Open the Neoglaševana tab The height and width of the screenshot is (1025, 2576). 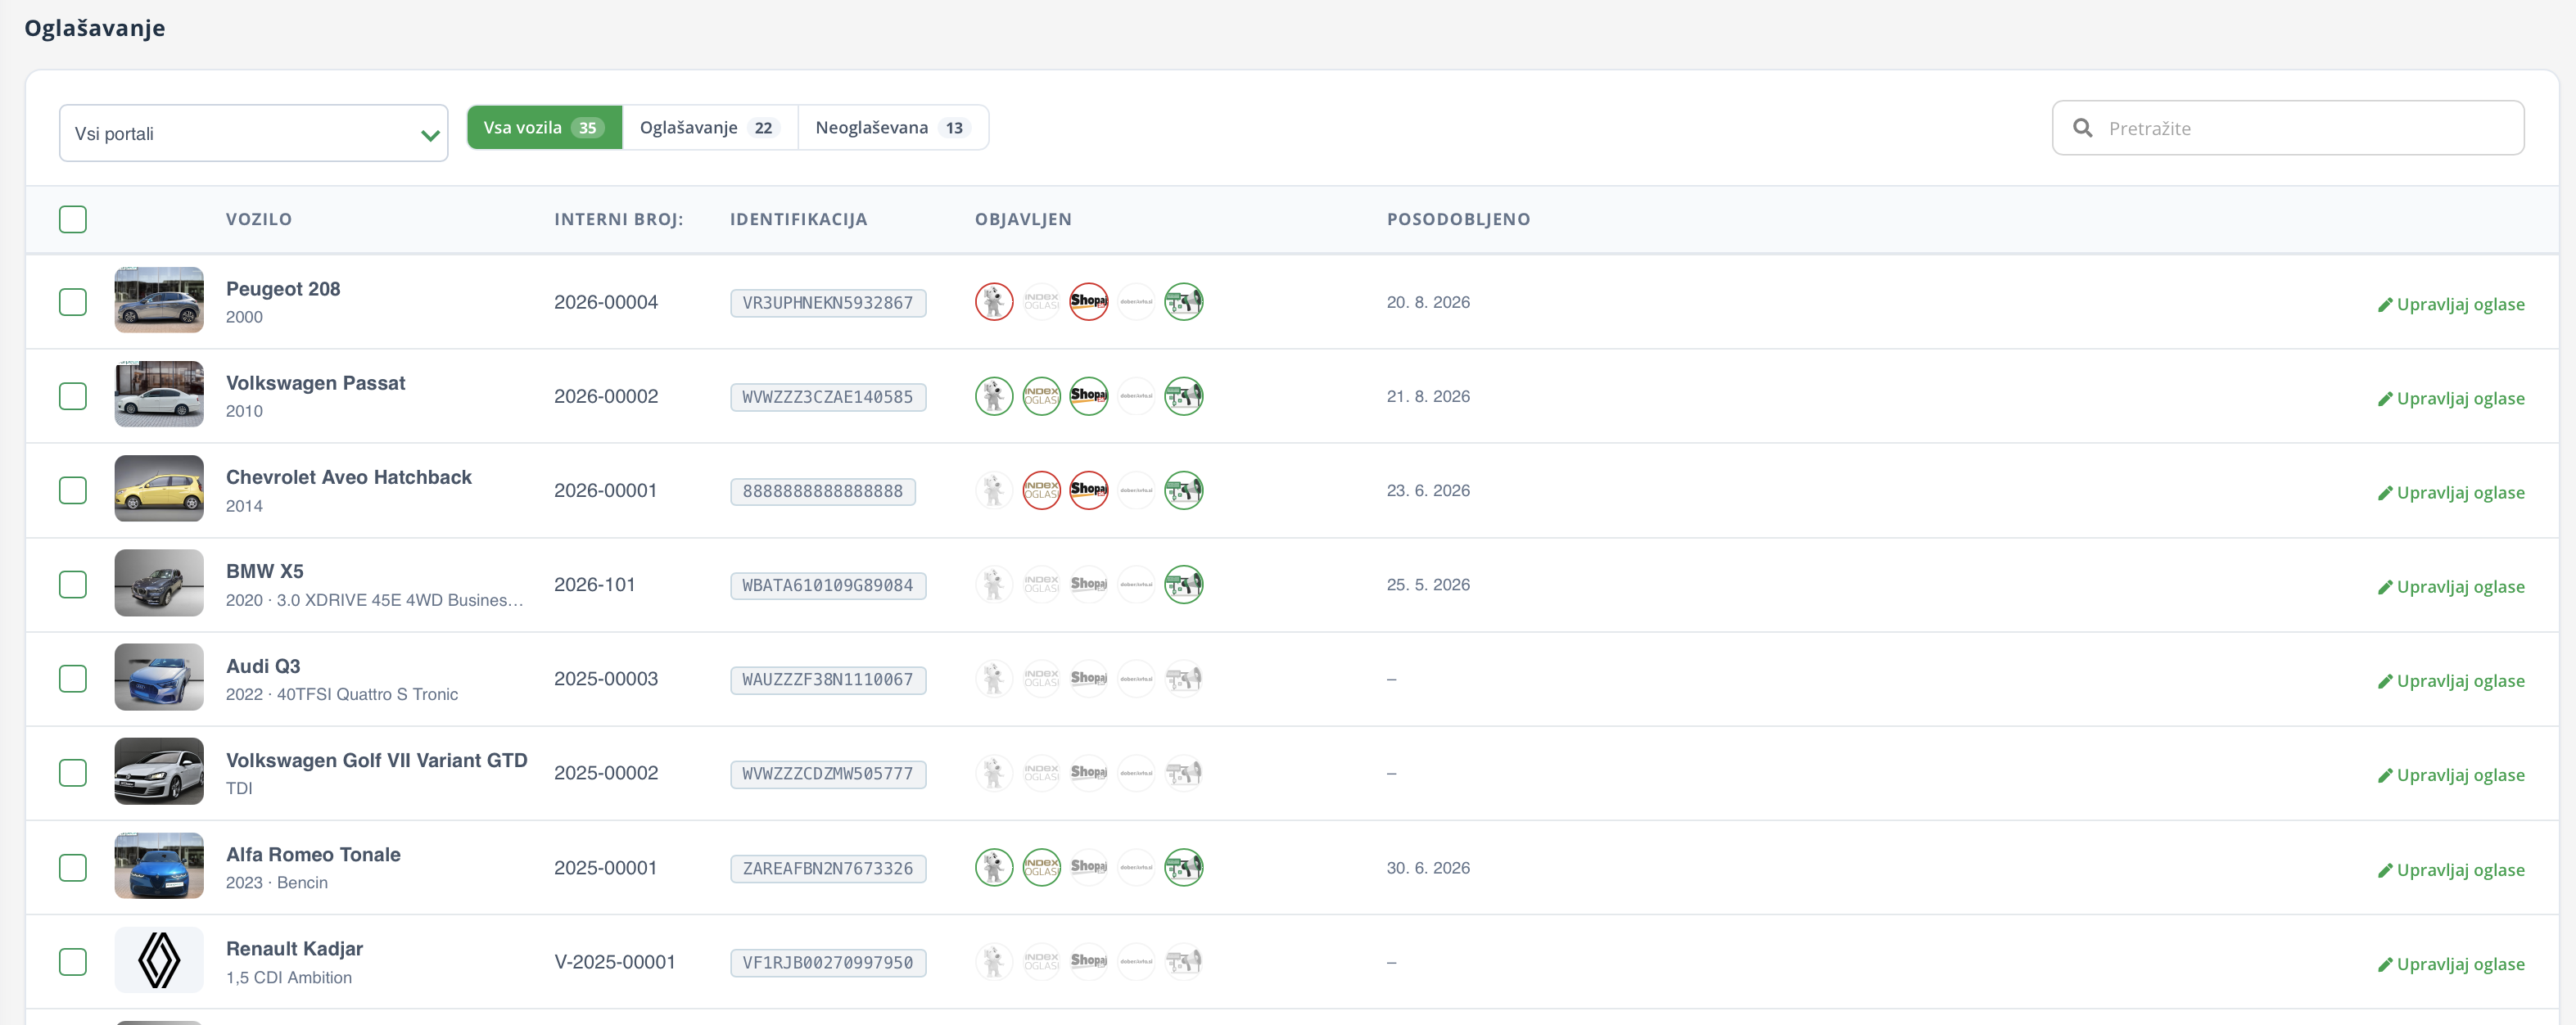pos(893,128)
